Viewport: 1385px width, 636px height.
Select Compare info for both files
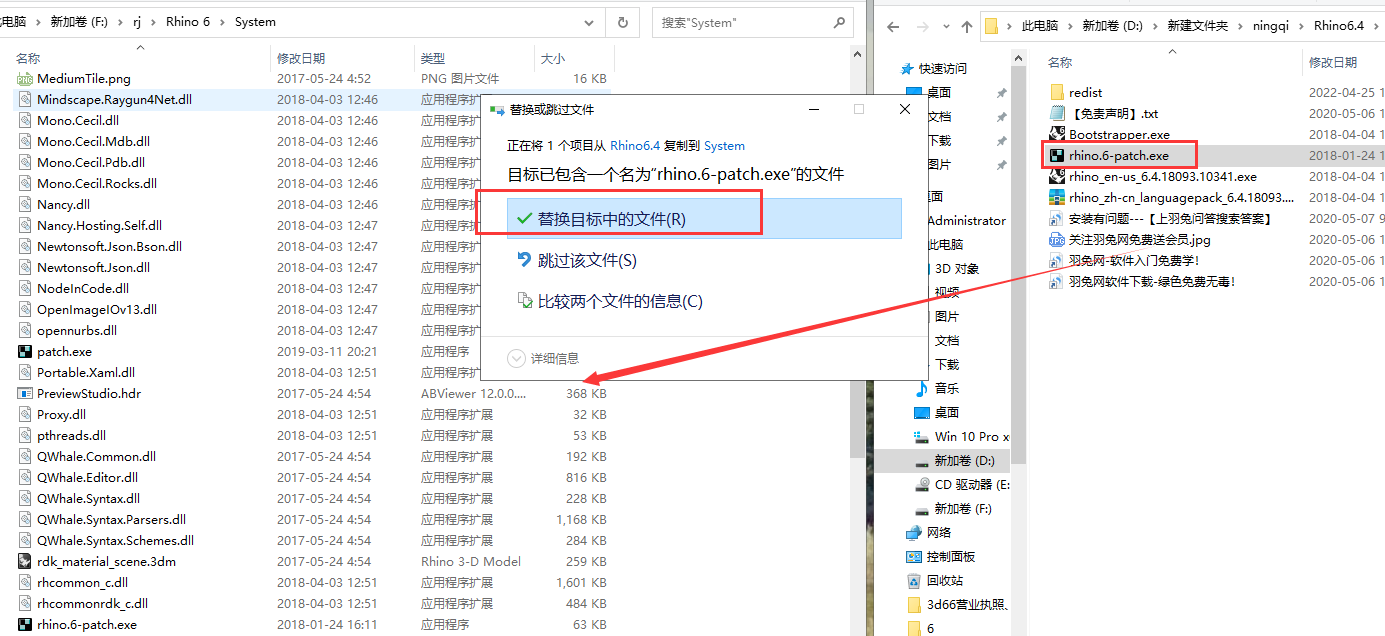619,301
